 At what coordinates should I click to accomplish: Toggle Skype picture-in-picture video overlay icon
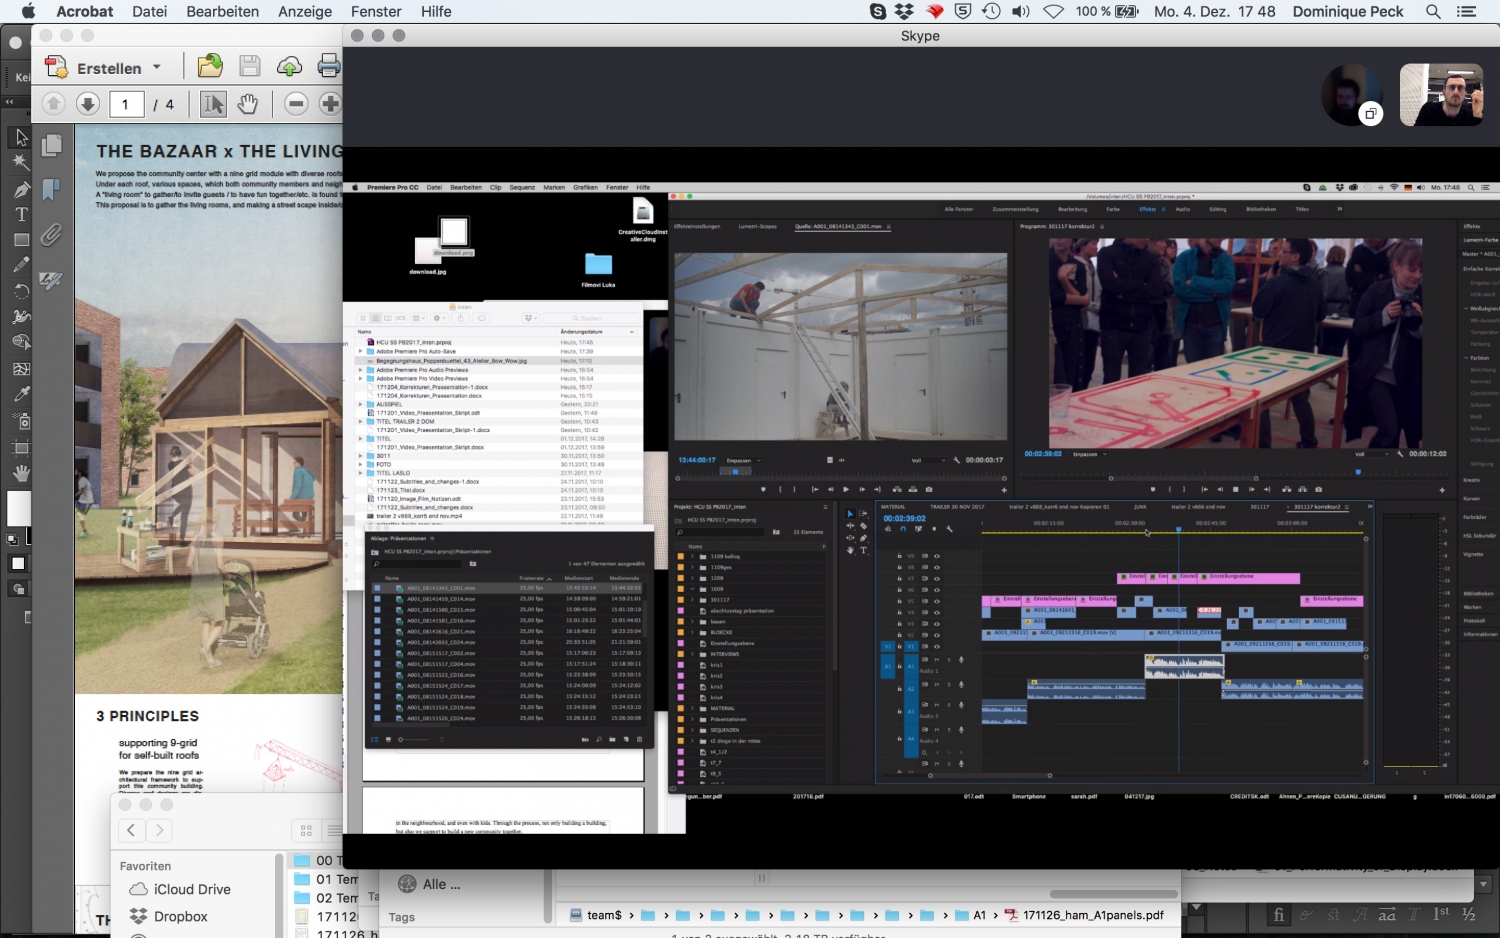point(1371,114)
